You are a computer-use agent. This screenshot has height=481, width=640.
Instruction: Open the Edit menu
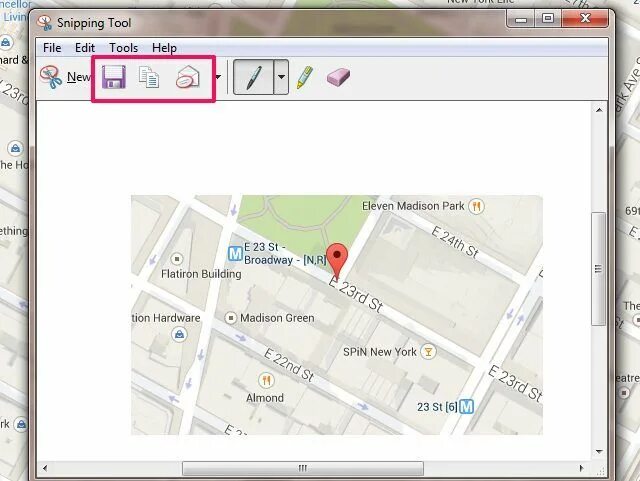pyautogui.click(x=85, y=48)
